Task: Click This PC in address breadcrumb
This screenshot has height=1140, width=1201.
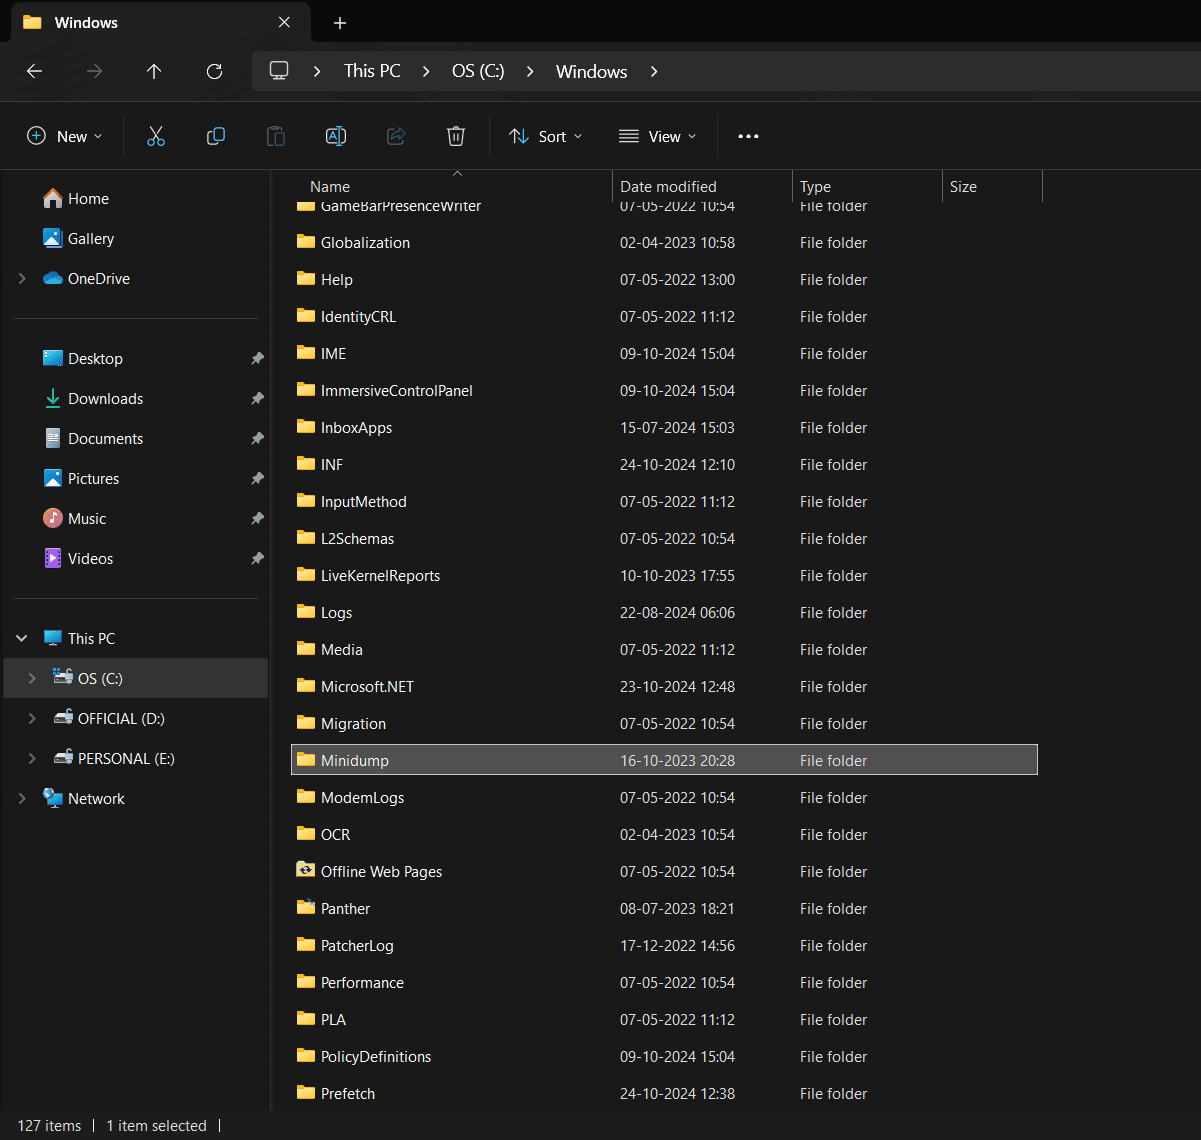Action: [x=372, y=72]
